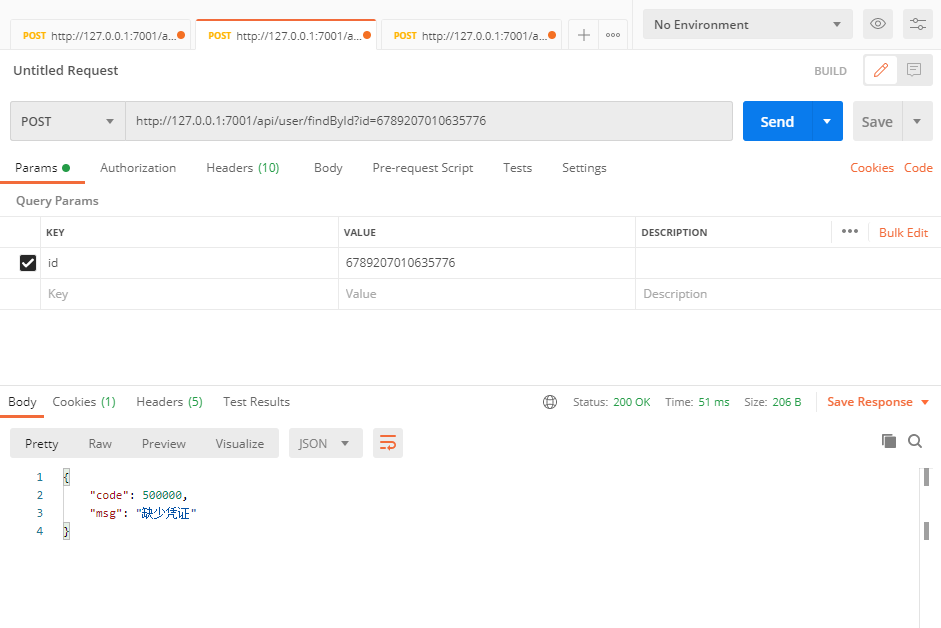Open the Test Results tab
Image resolution: width=941 pixels, height=628 pixels.
point(256,402)
